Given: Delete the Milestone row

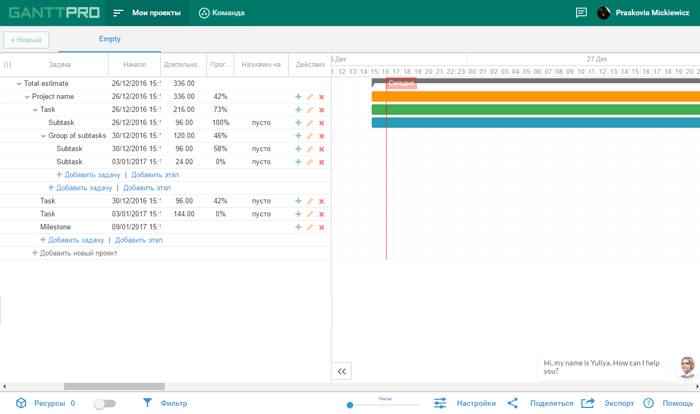Looking at the screenshot, I should pos(321,227).
